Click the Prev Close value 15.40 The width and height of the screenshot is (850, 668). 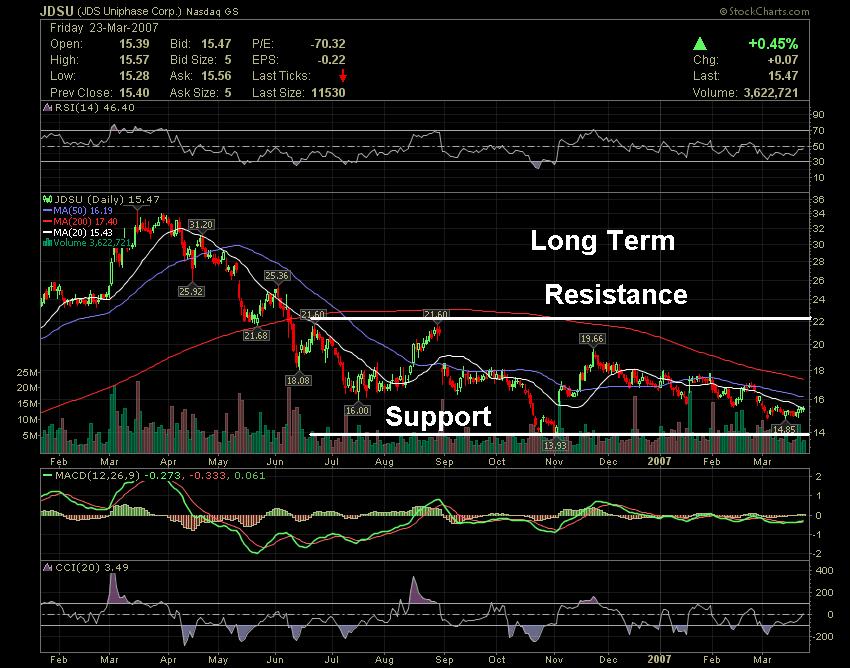[x=134, y=92]
